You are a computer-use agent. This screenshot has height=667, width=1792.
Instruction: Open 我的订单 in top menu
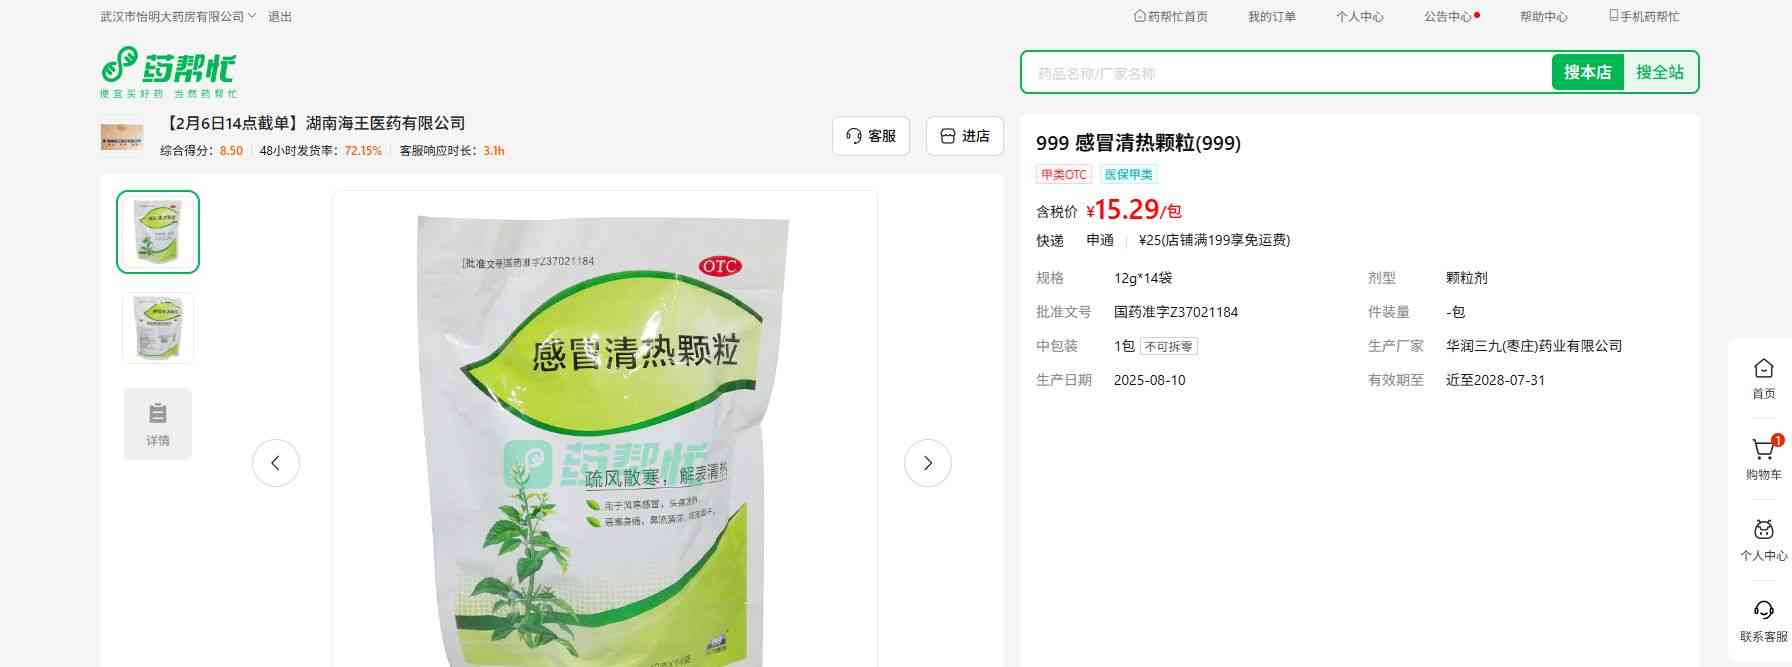(x=1271, y=16)
